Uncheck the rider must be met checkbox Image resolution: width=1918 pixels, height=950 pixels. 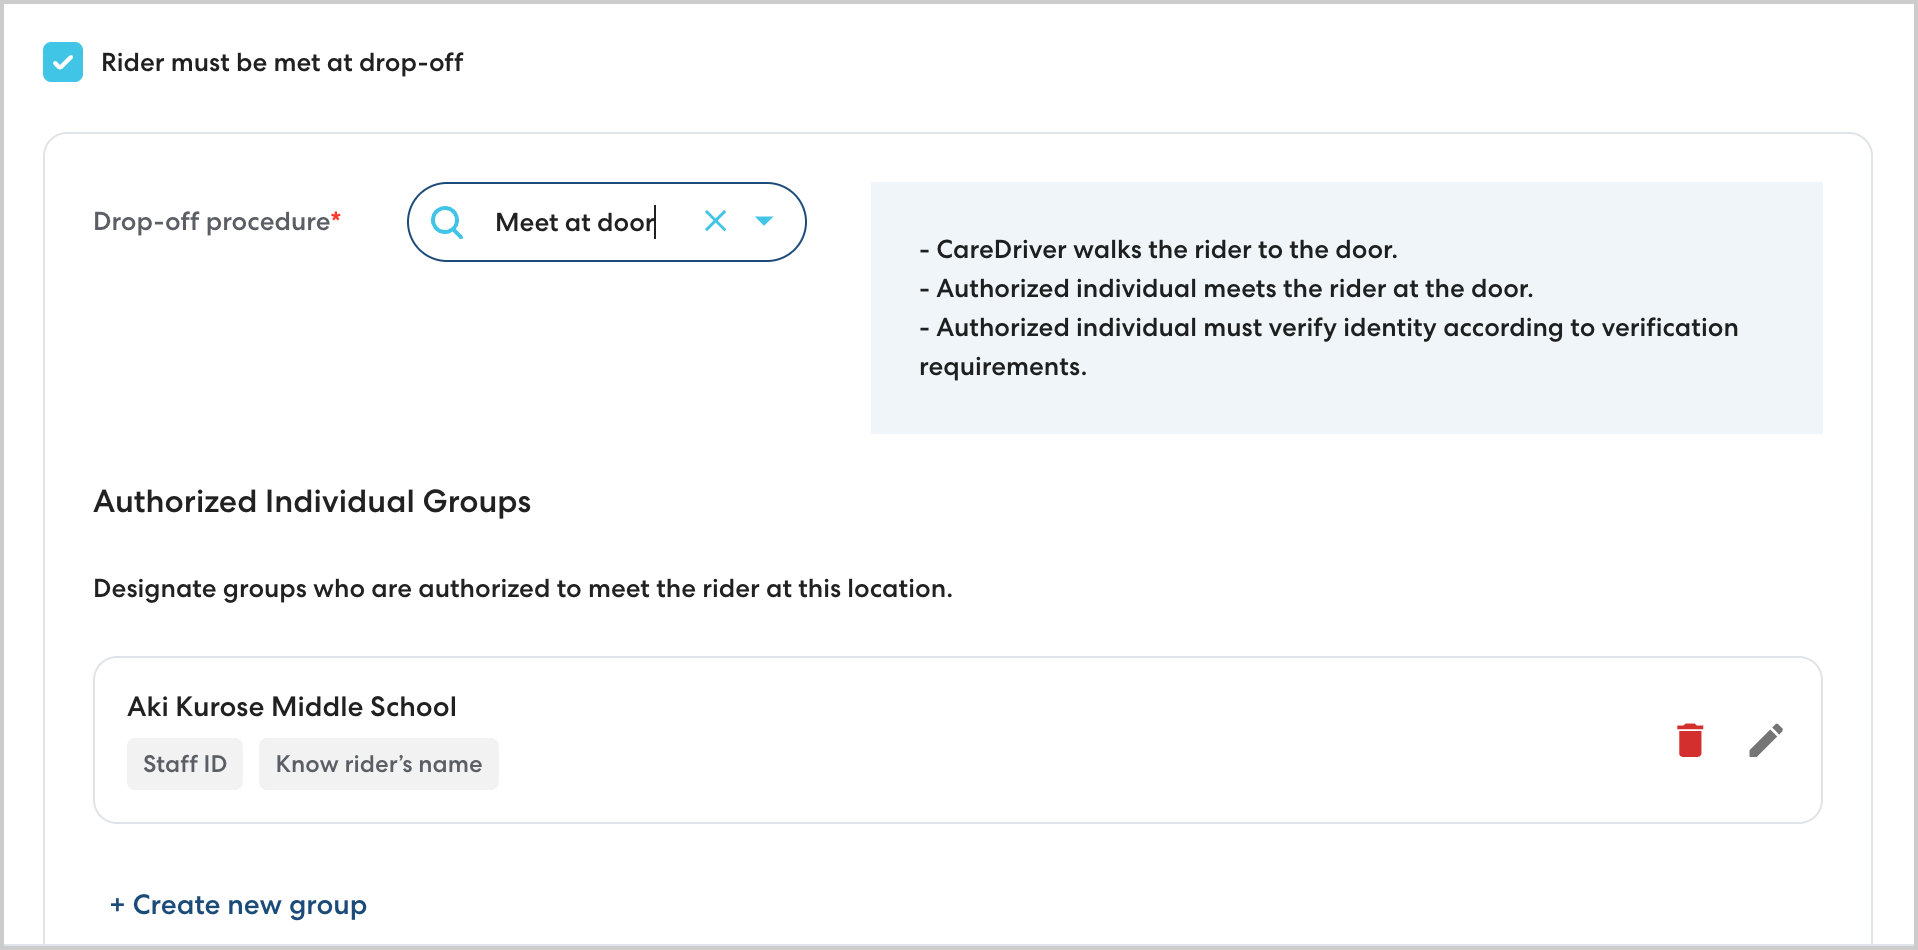63,62
